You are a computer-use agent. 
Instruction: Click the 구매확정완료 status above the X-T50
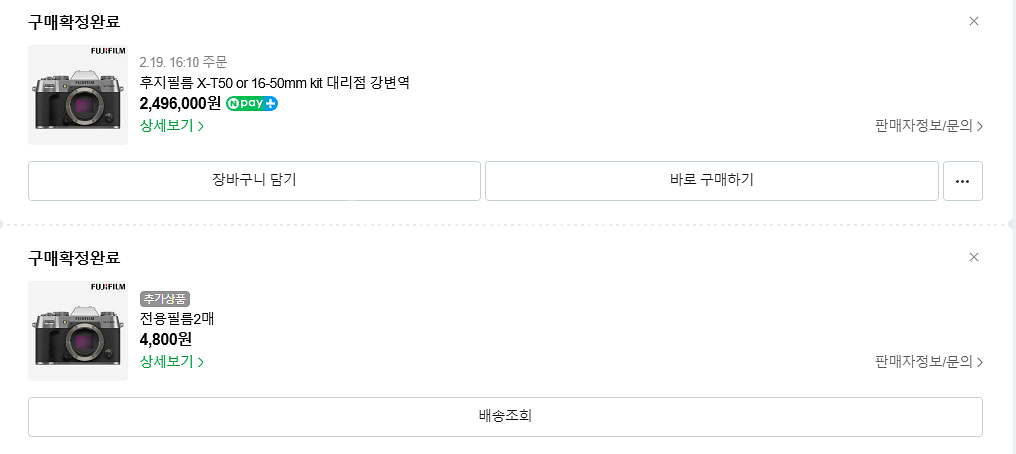click(74, 21)
